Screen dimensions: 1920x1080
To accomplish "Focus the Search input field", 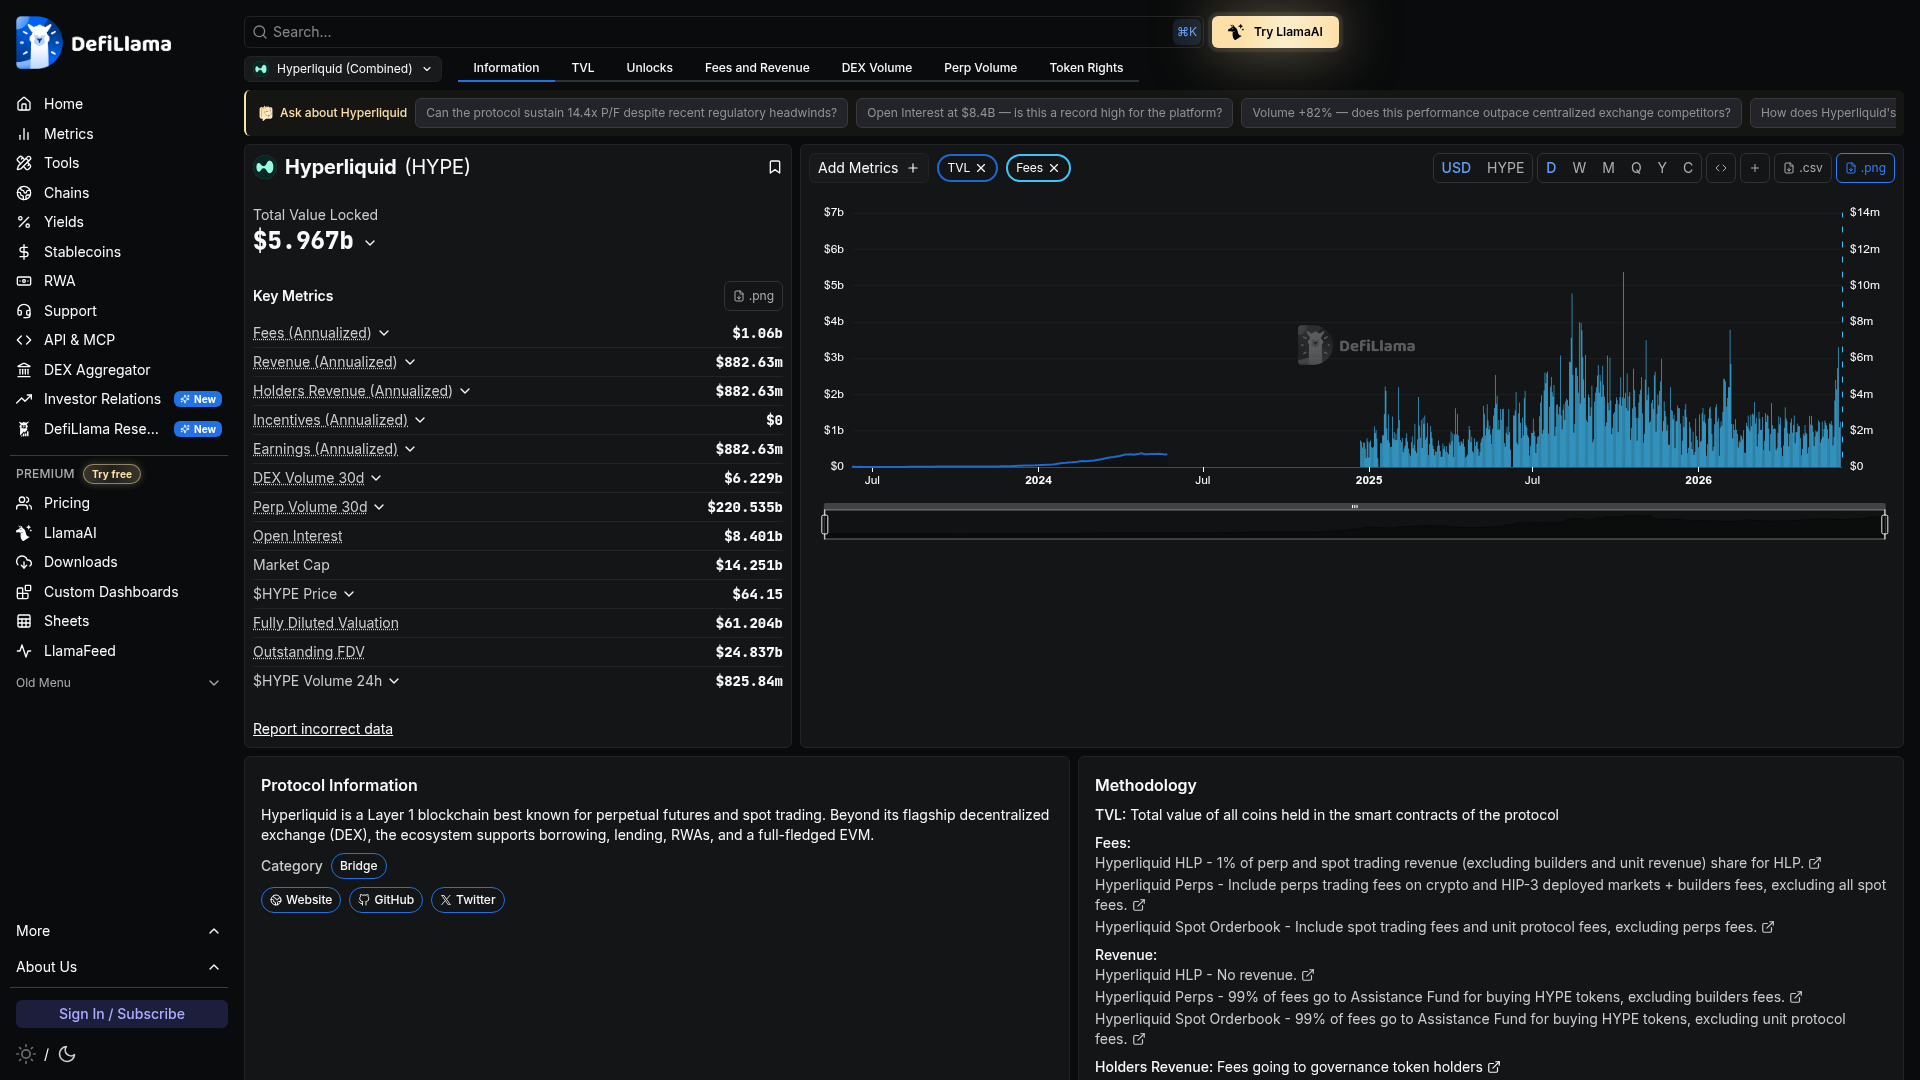I will [722, 32].
